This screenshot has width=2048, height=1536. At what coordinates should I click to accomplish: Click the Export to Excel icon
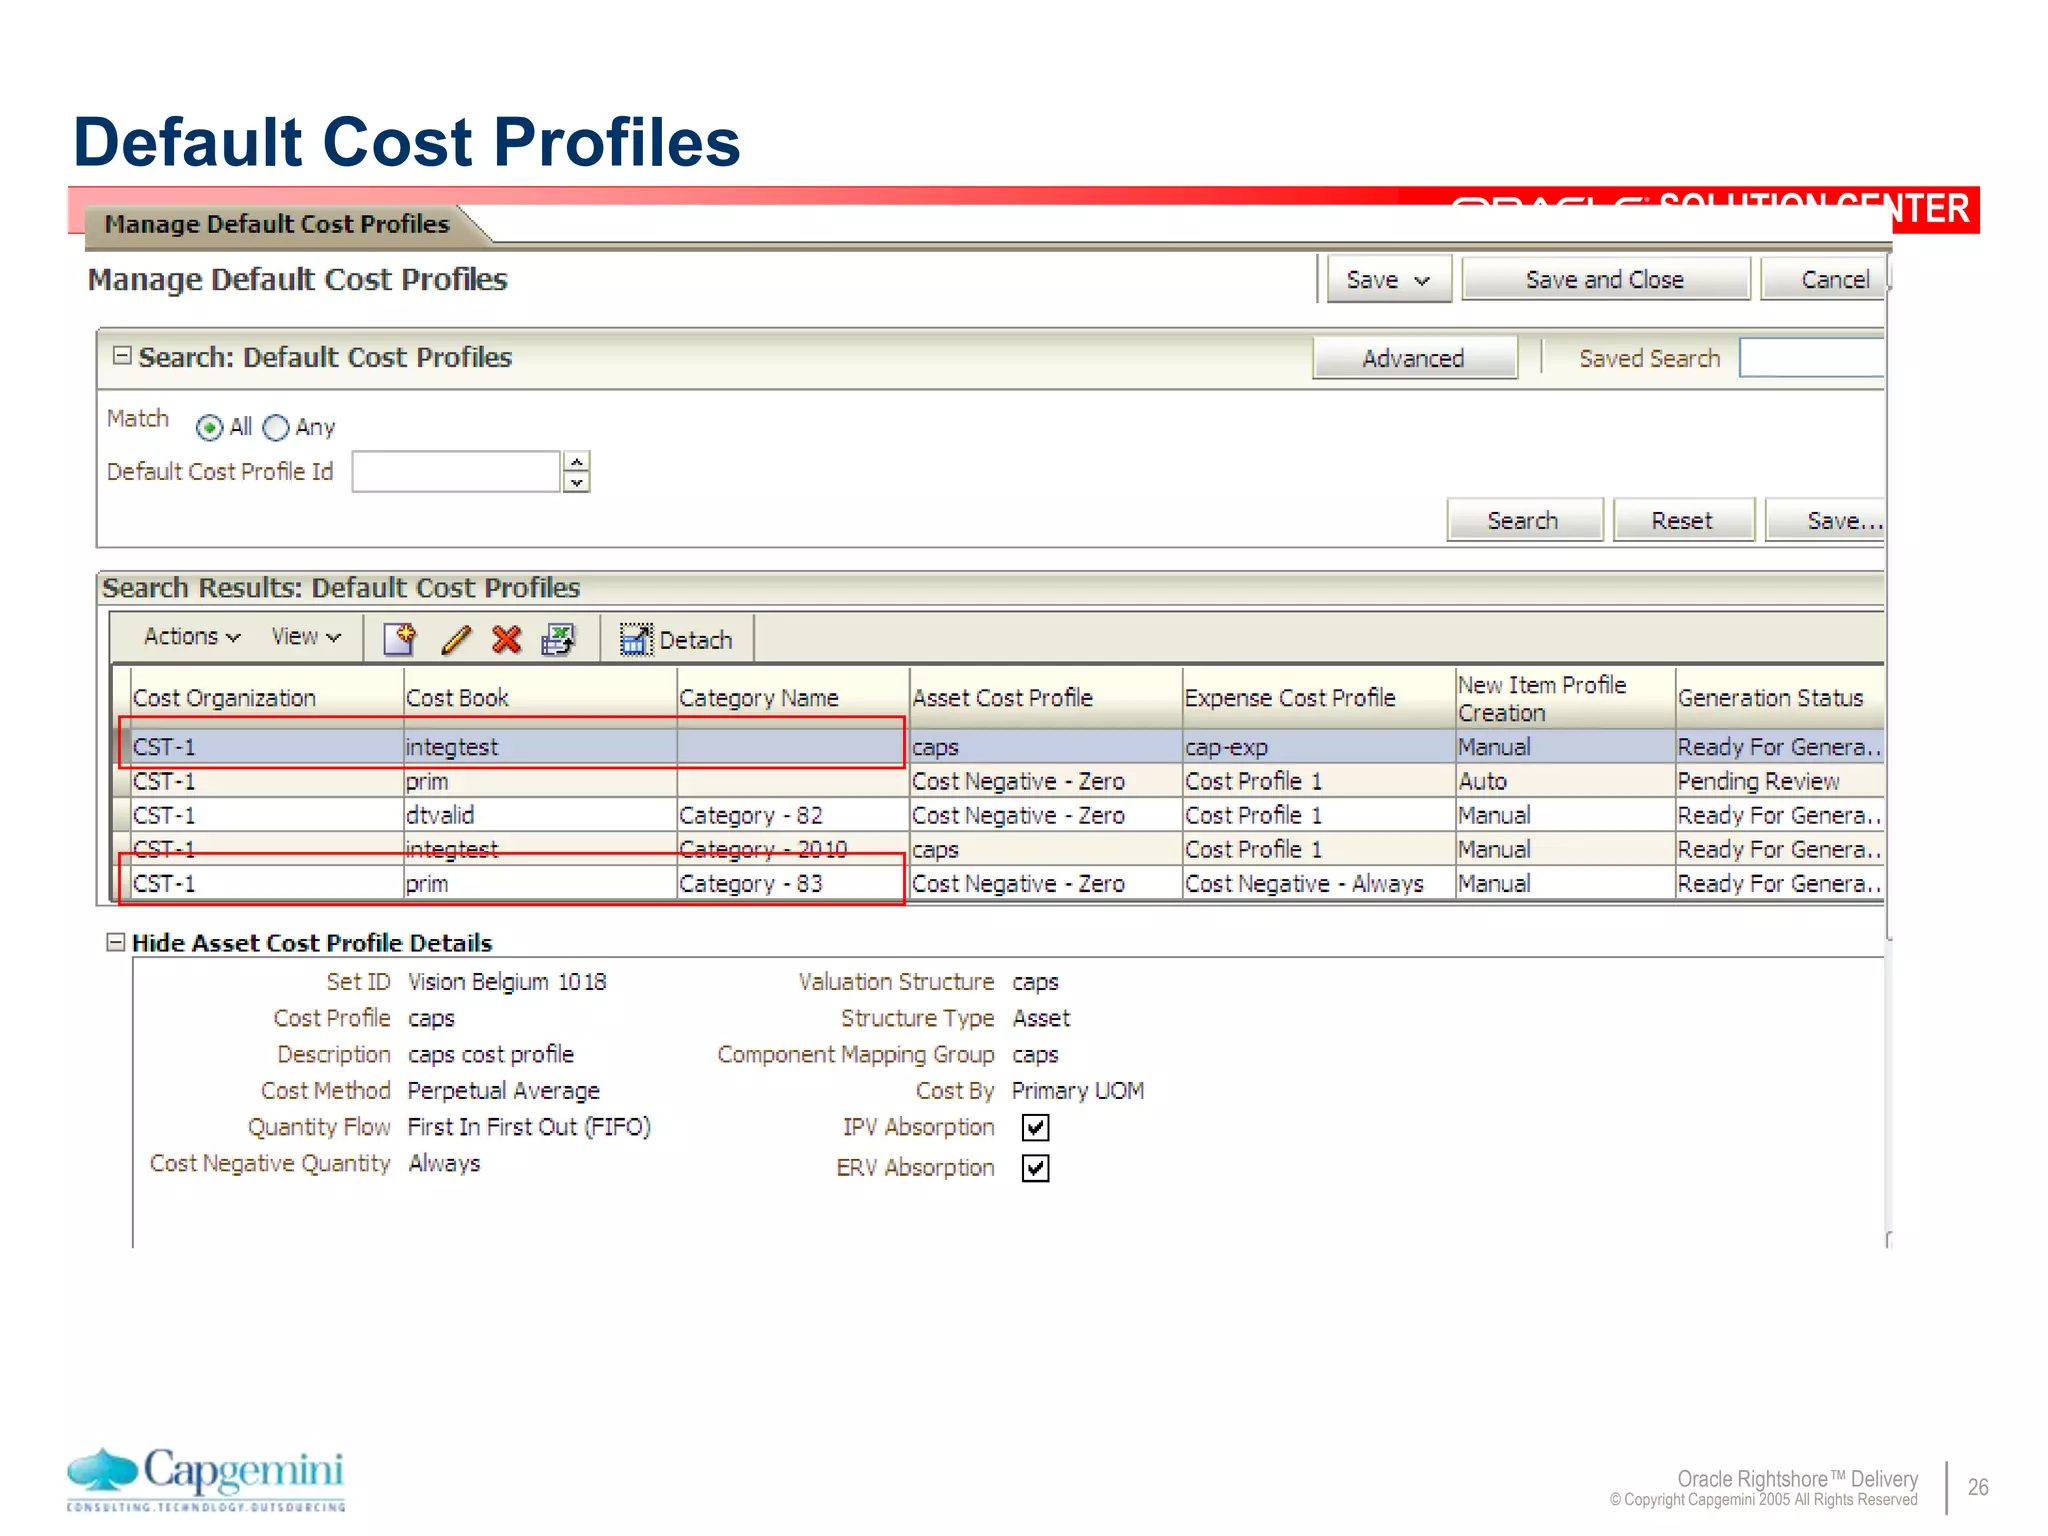558,639
